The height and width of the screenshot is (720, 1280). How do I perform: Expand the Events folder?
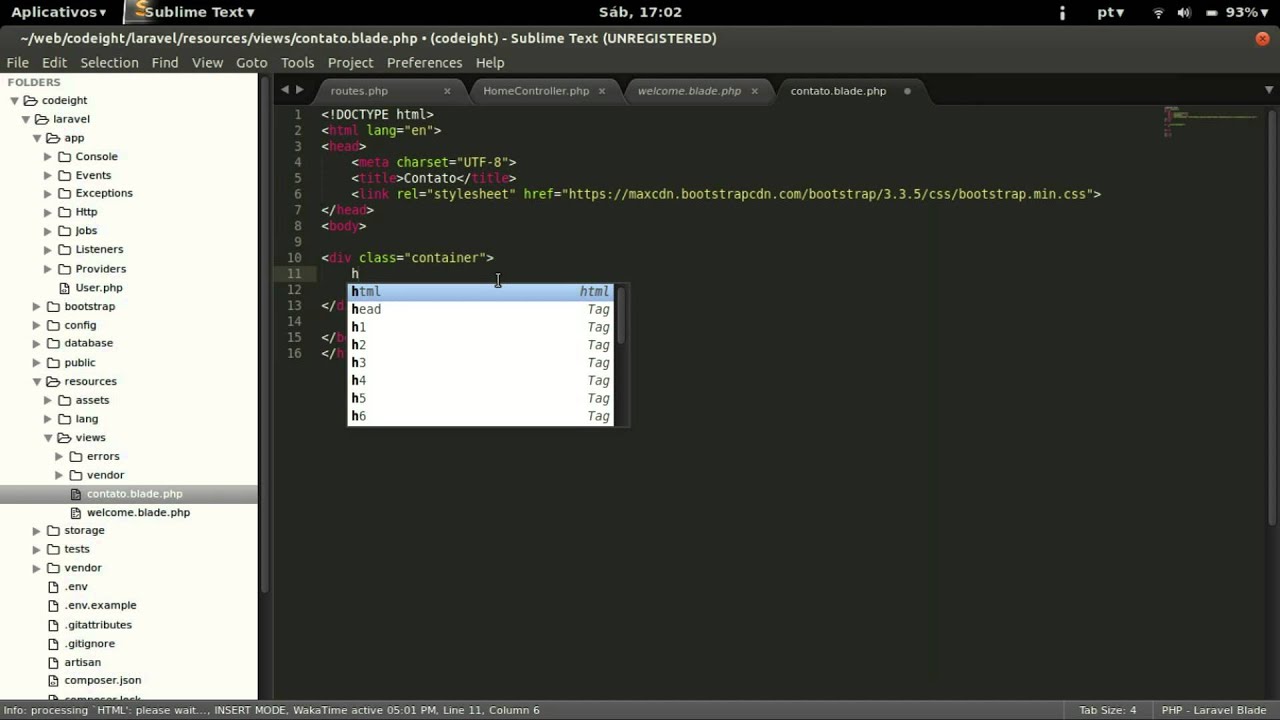click(48, 175)
